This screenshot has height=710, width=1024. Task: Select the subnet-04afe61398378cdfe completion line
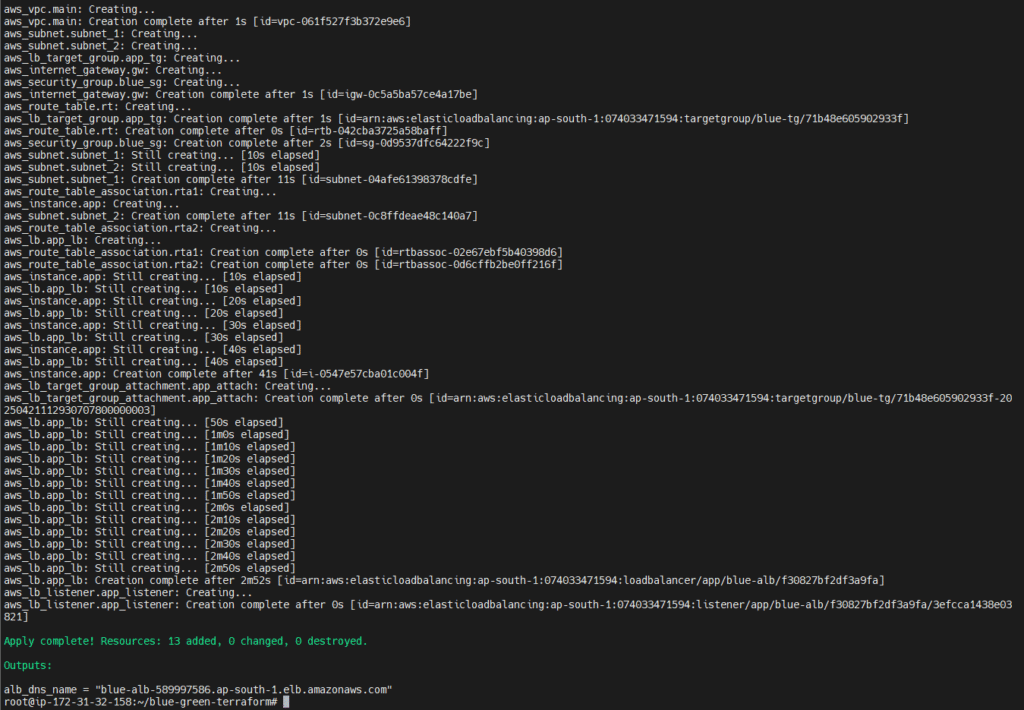coord(240,180)
